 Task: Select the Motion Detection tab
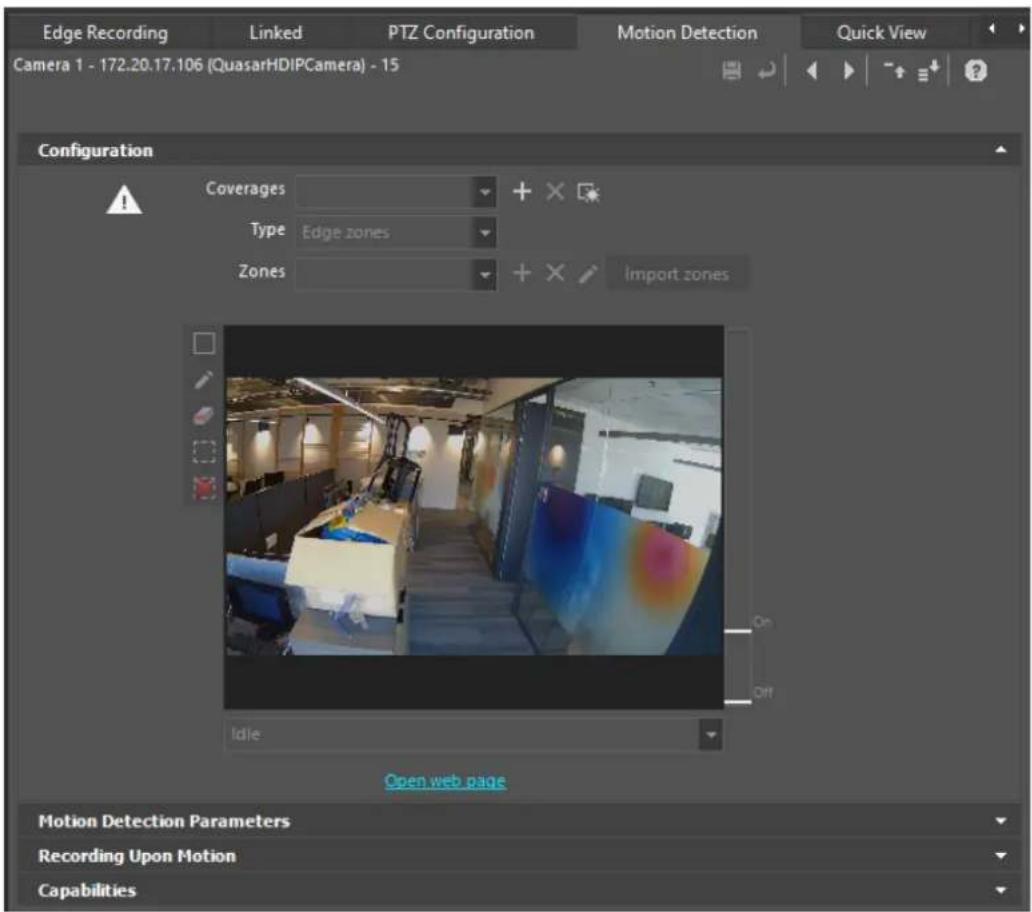pos(687,32)
